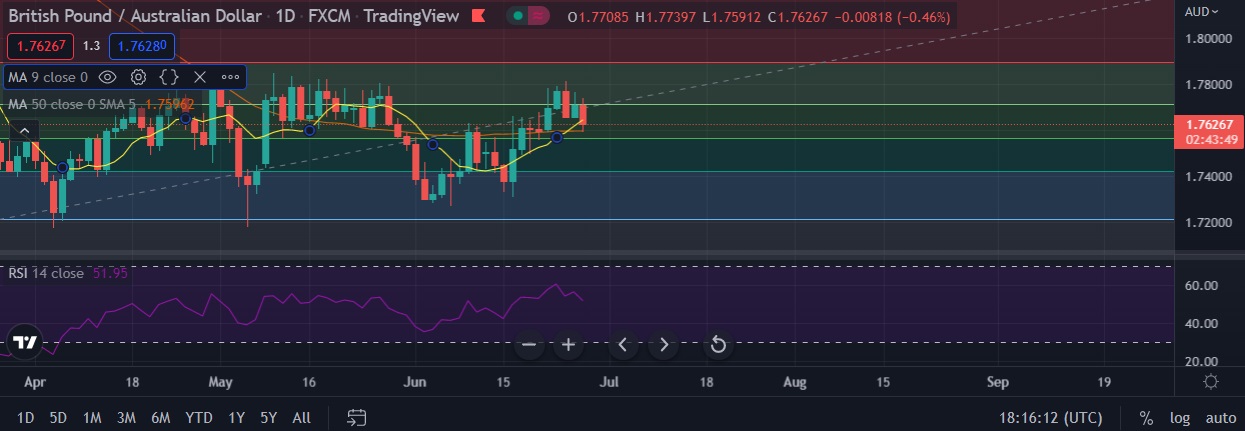
Task: Click the RSI value 51.95
Action: pyautogui.click(x=109, y=273)
